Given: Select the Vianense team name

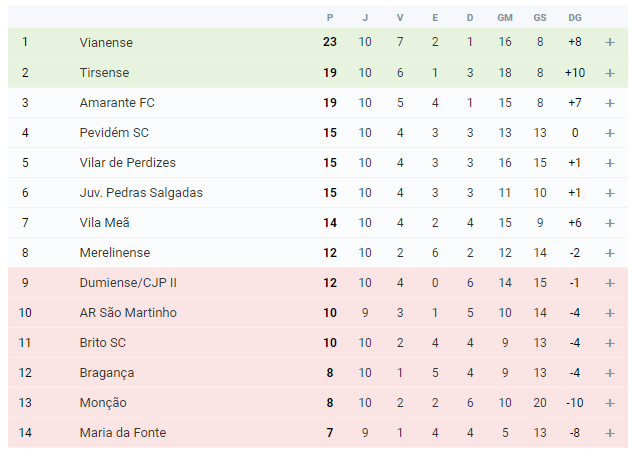Looking at the screenshot, I should [x=106, y=42].
